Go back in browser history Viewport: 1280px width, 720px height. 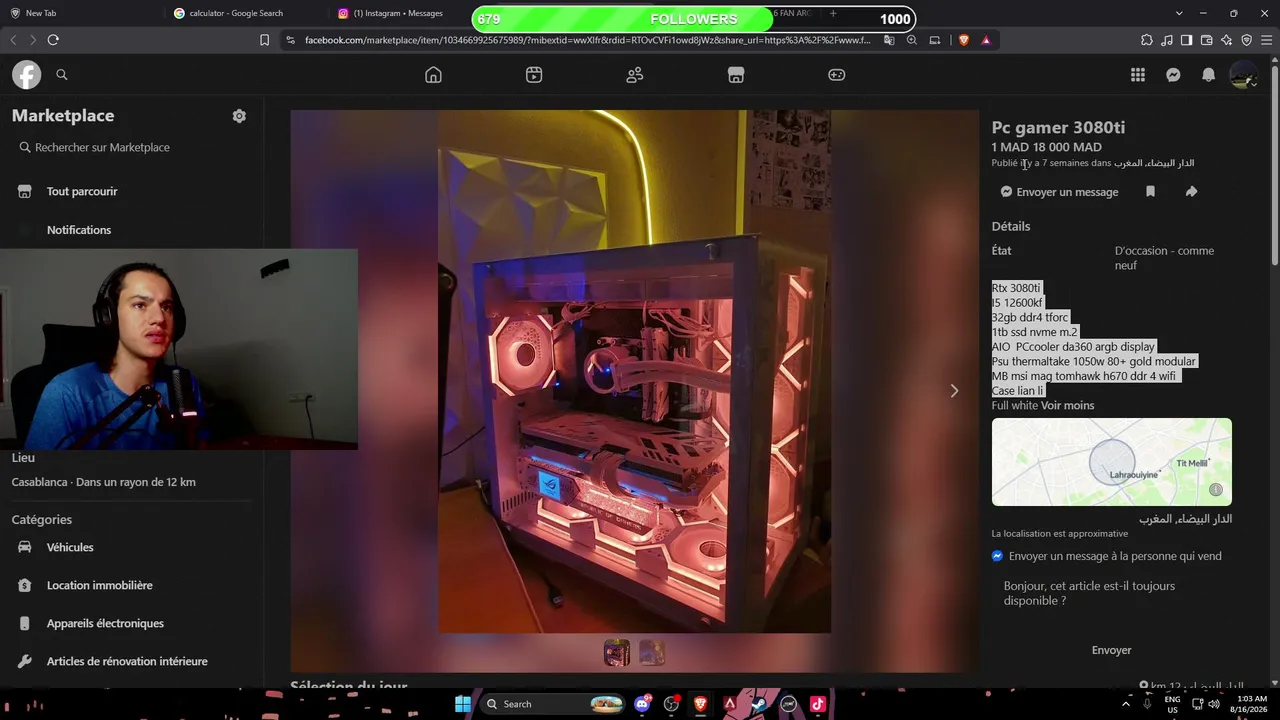13,40
